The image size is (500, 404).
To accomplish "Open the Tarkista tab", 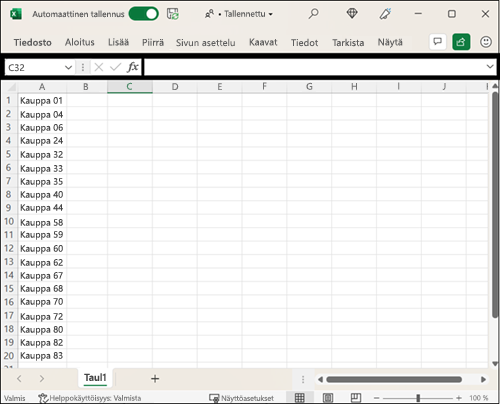I will 348,42.
